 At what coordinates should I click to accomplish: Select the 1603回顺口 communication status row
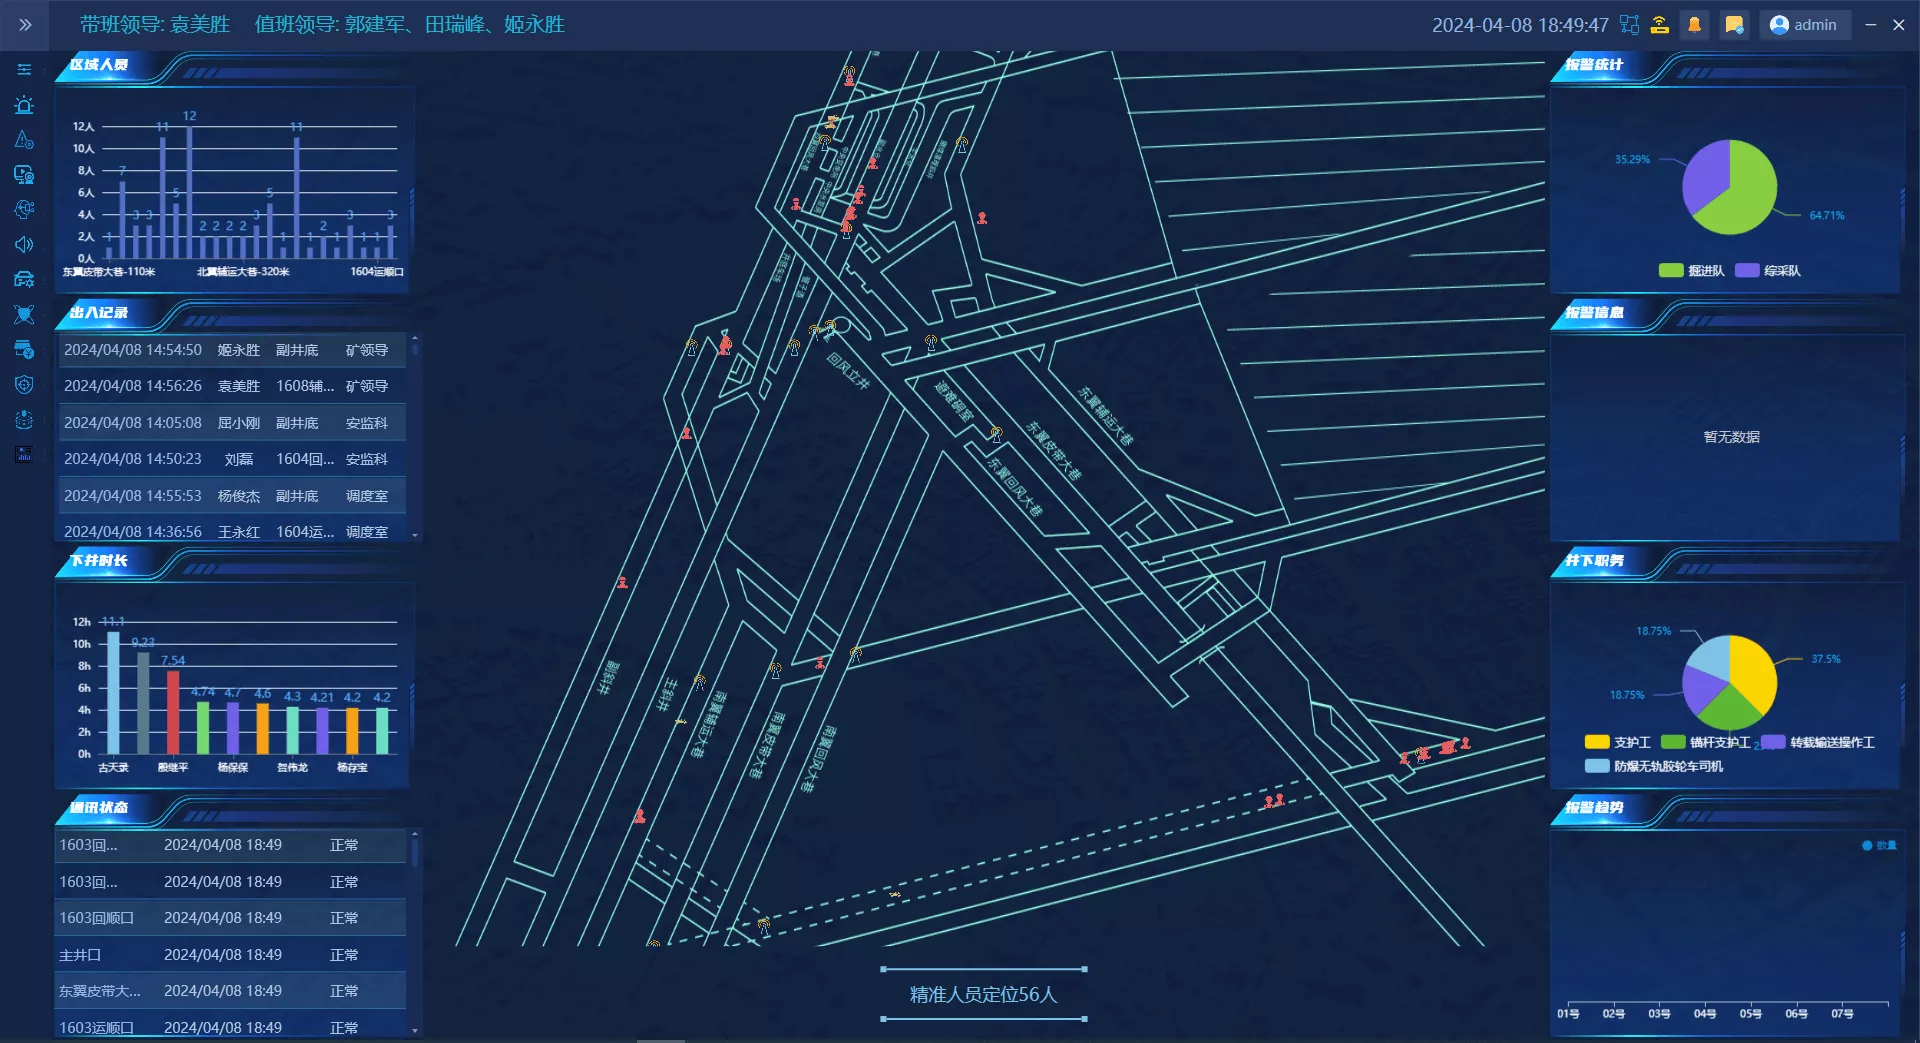click(x=231, y=918)
